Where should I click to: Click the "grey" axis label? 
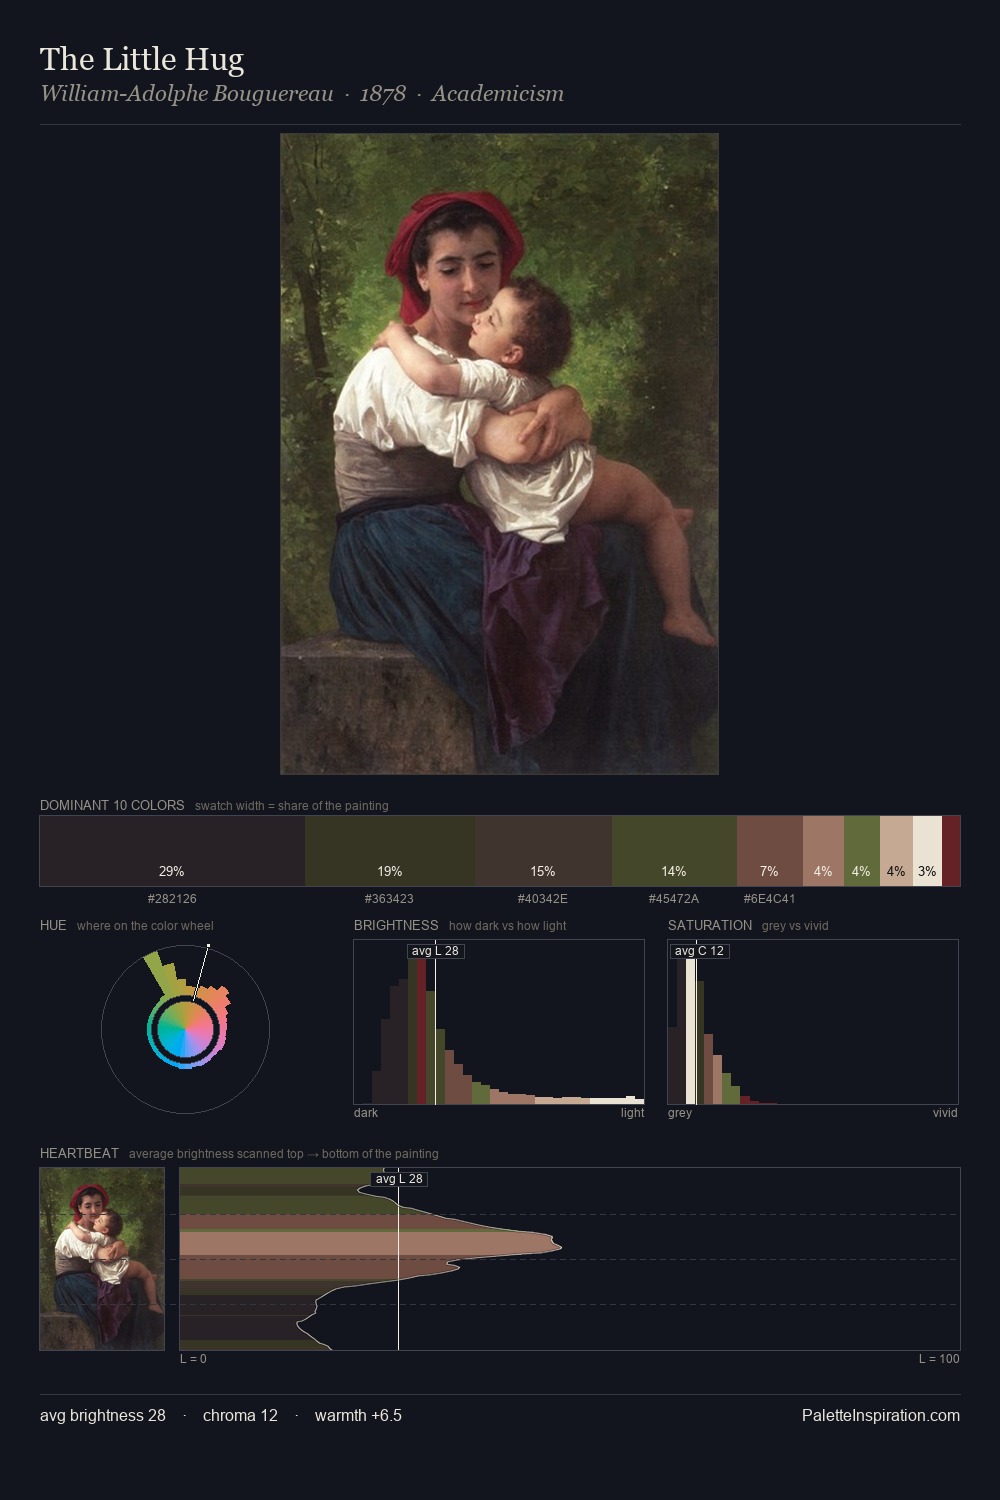[x=680, y=1113]
